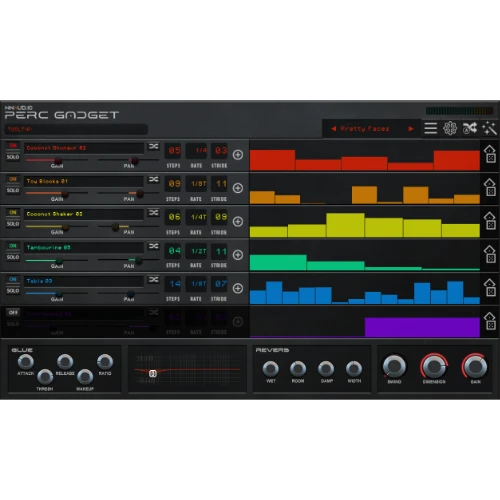Viewport: 500px width, 500px height.
Task: Click the plus button on Coconut Ghungur row
Action: [238, 155]
